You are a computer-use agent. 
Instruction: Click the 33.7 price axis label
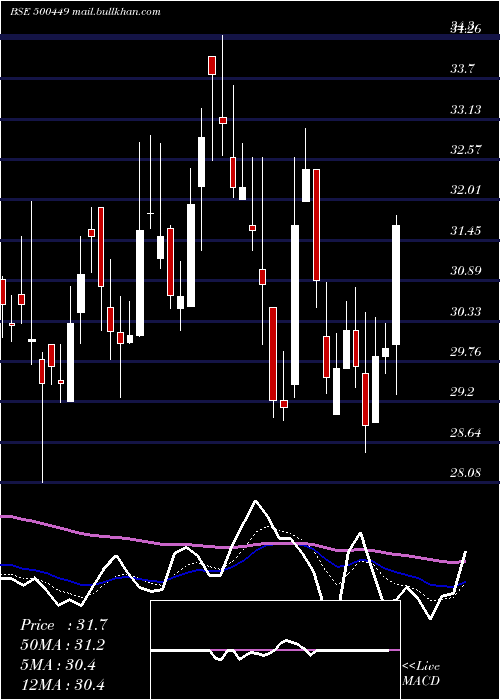(x=462, y=69)
